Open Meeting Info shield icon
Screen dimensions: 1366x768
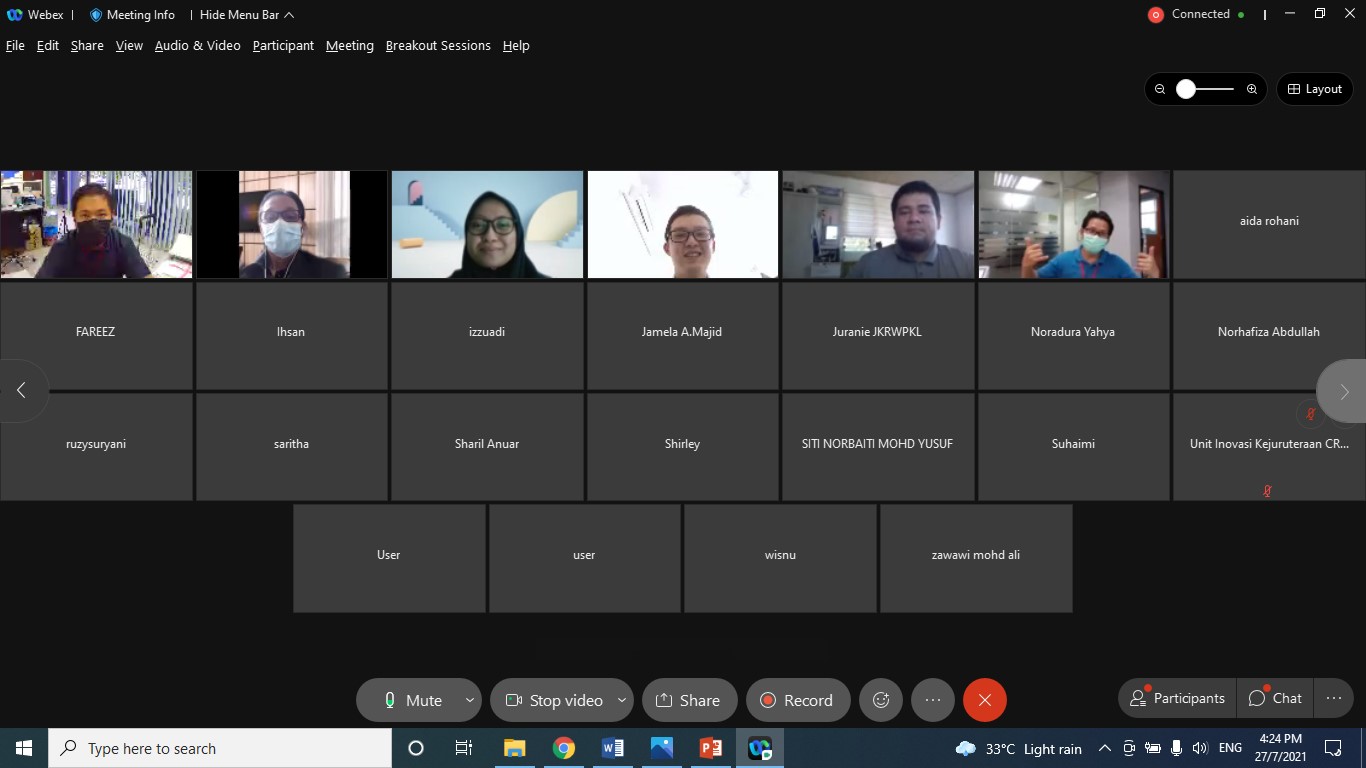[96, 15]
